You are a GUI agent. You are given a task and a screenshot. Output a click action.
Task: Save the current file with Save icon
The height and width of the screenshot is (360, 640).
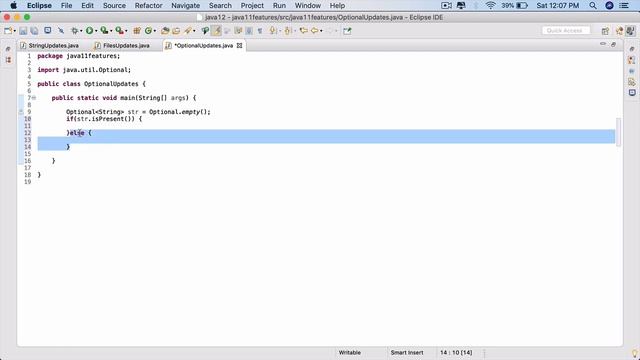point(23,31)
